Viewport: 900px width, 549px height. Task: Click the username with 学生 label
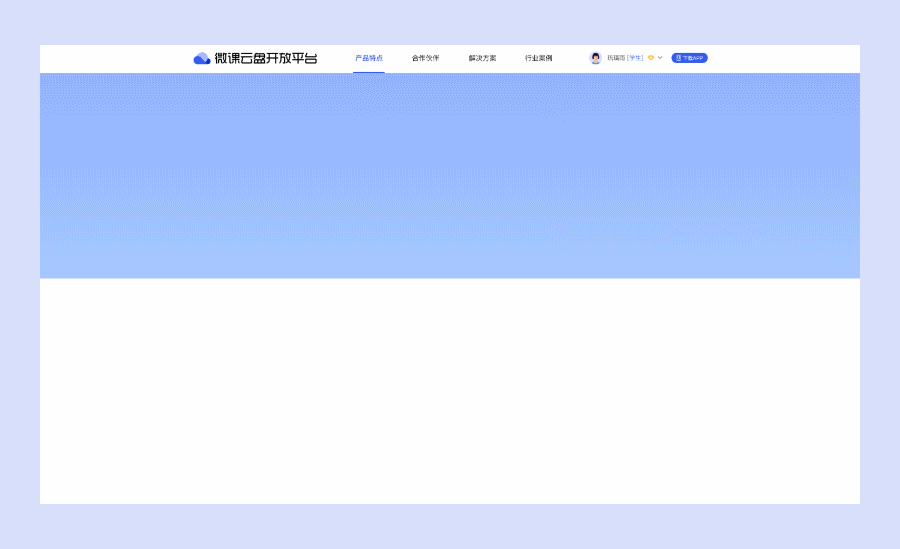[x=625, y=58]
